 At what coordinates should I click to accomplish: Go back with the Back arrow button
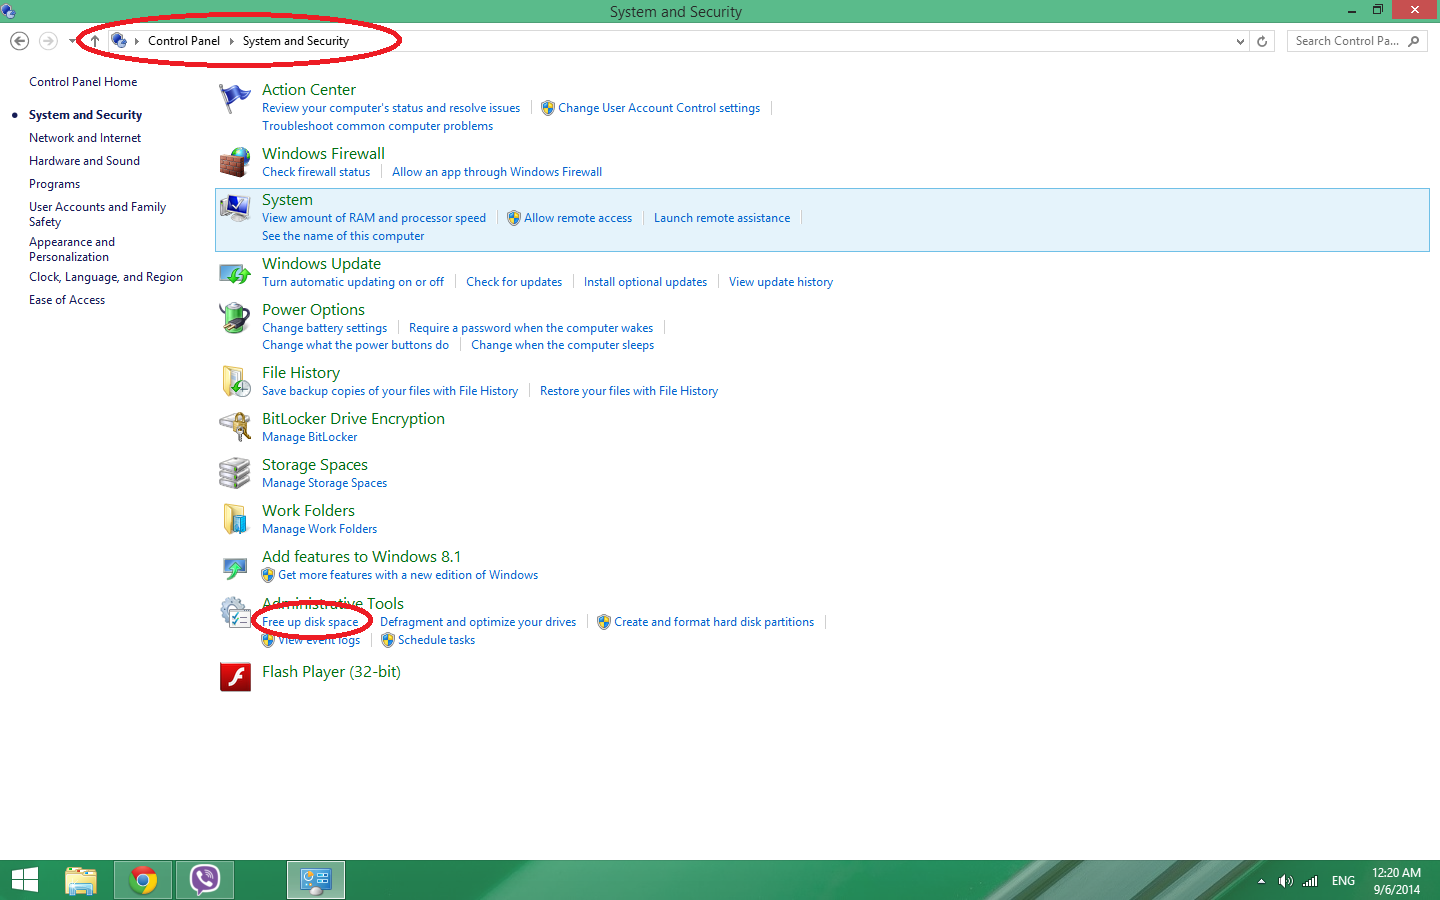[19, 41]
